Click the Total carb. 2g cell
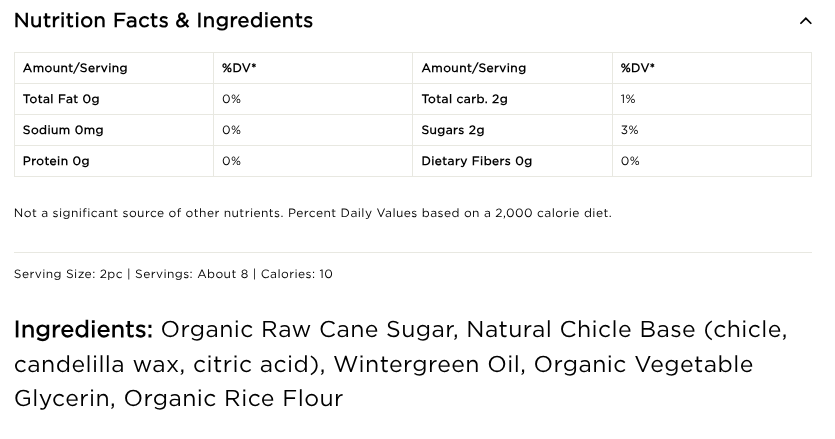Viewport: 835px width, 439px height. point(465,99)
